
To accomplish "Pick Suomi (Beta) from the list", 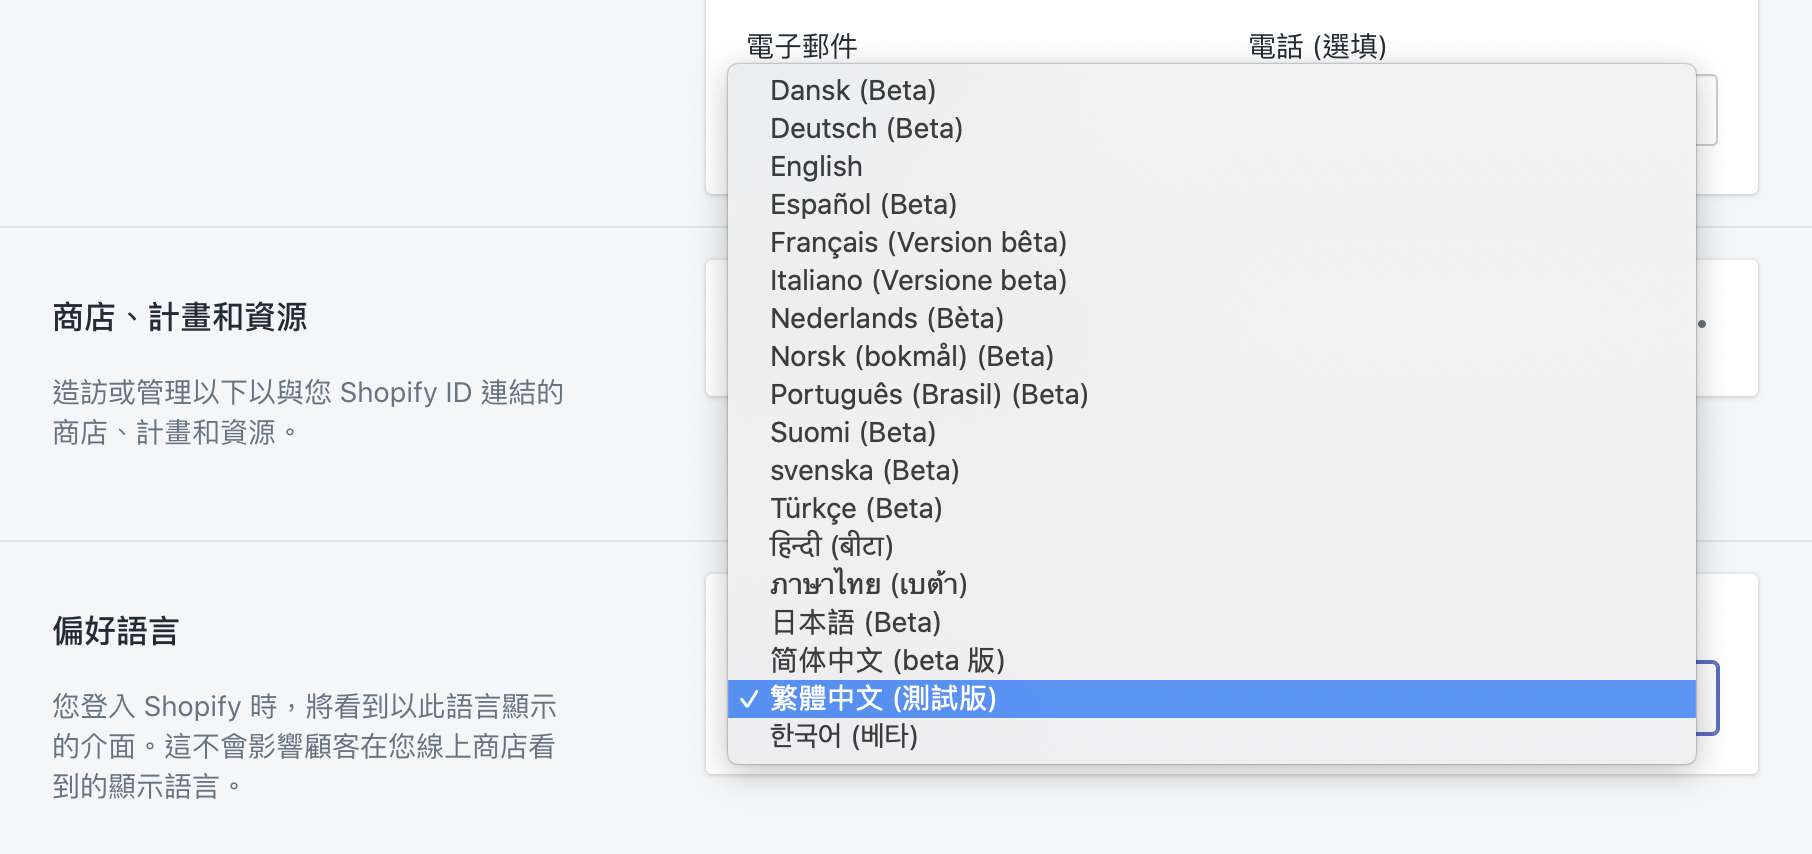I will coord(852,433).
